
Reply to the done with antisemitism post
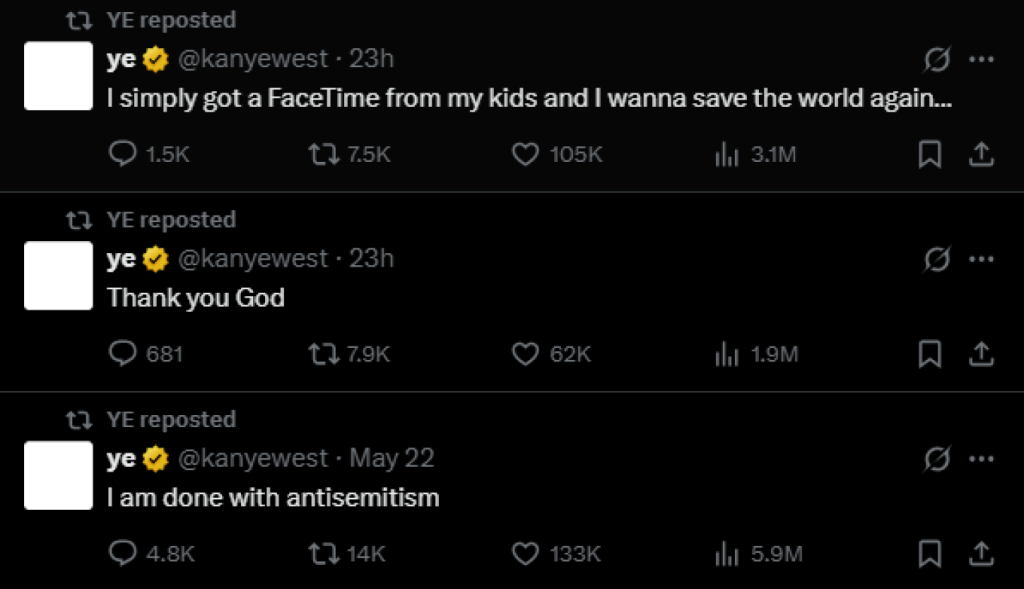click(121, 553)
